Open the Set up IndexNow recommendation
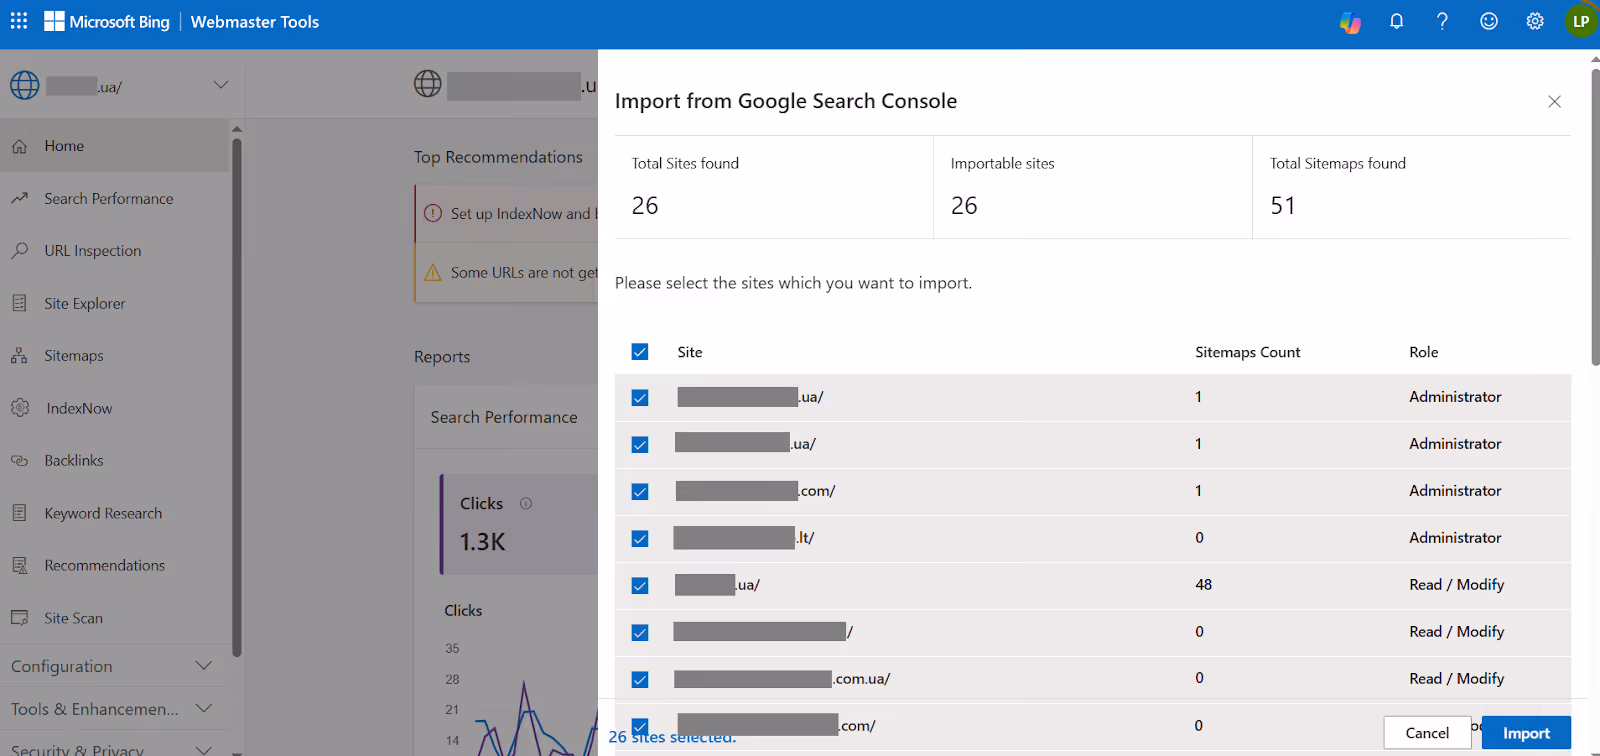The image size is (1600, 756). tap(507, 213)
